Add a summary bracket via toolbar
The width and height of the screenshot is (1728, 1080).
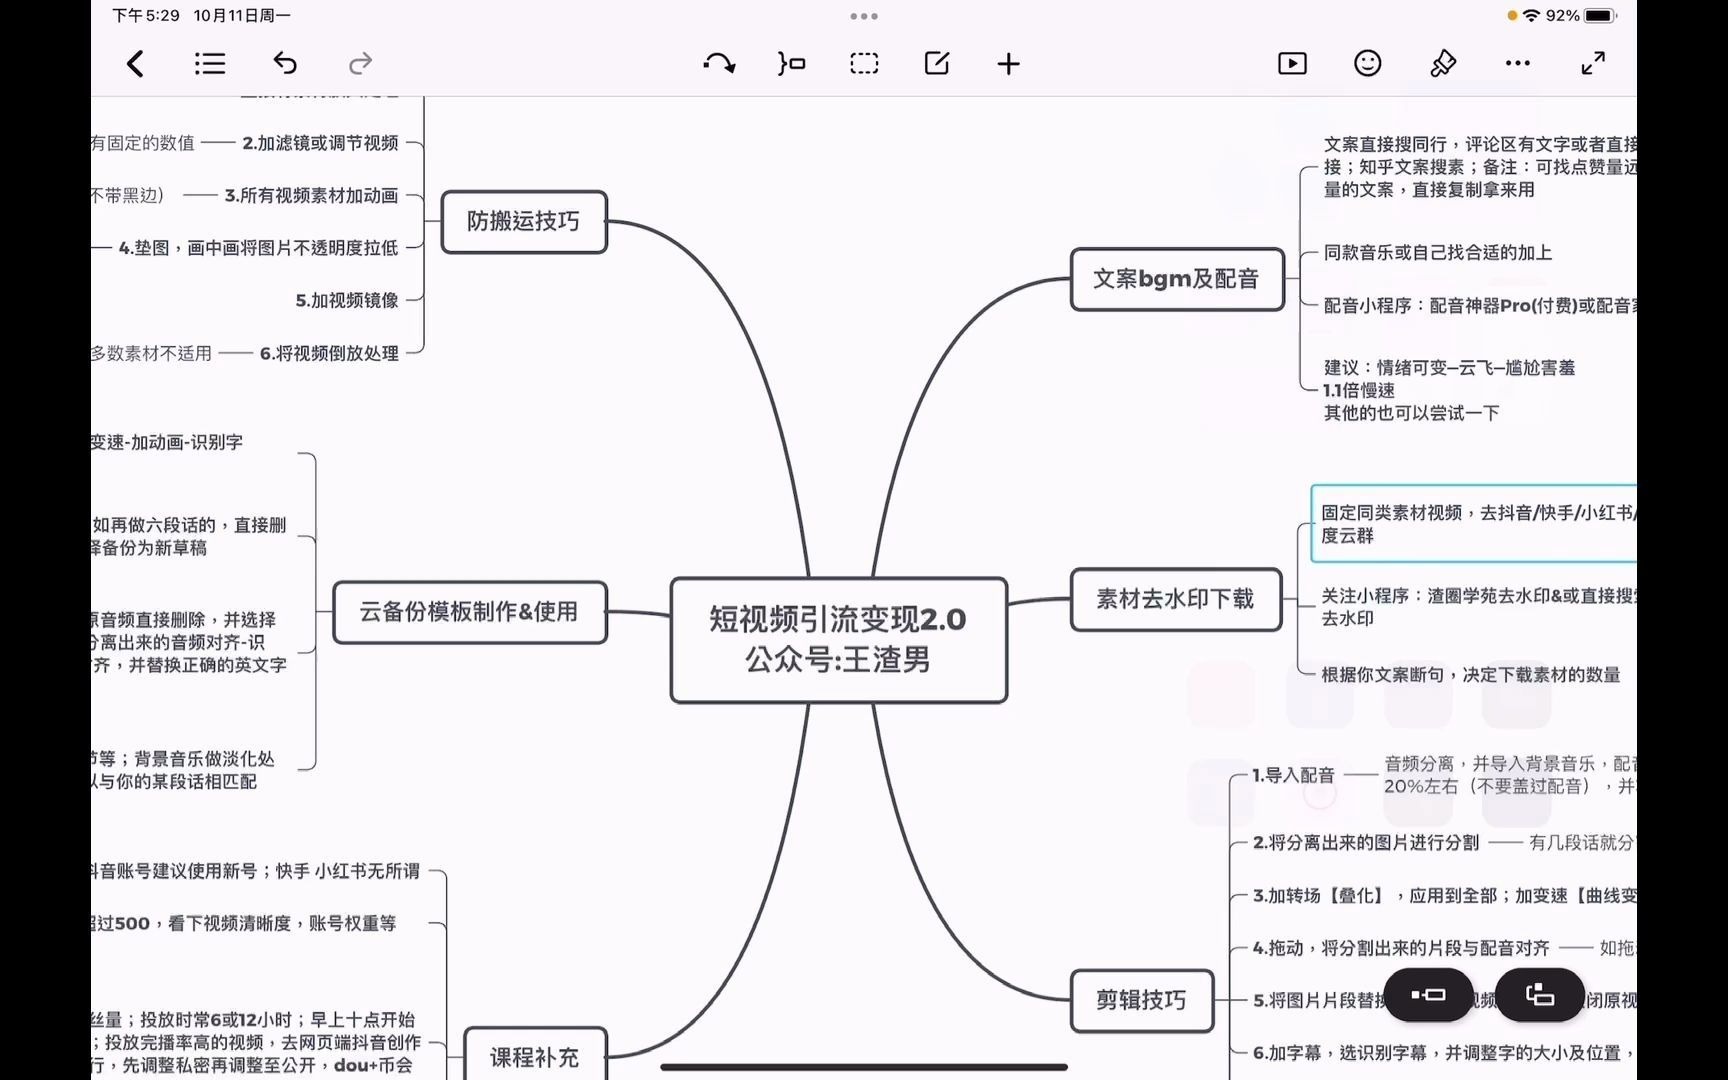click(791, 64)
